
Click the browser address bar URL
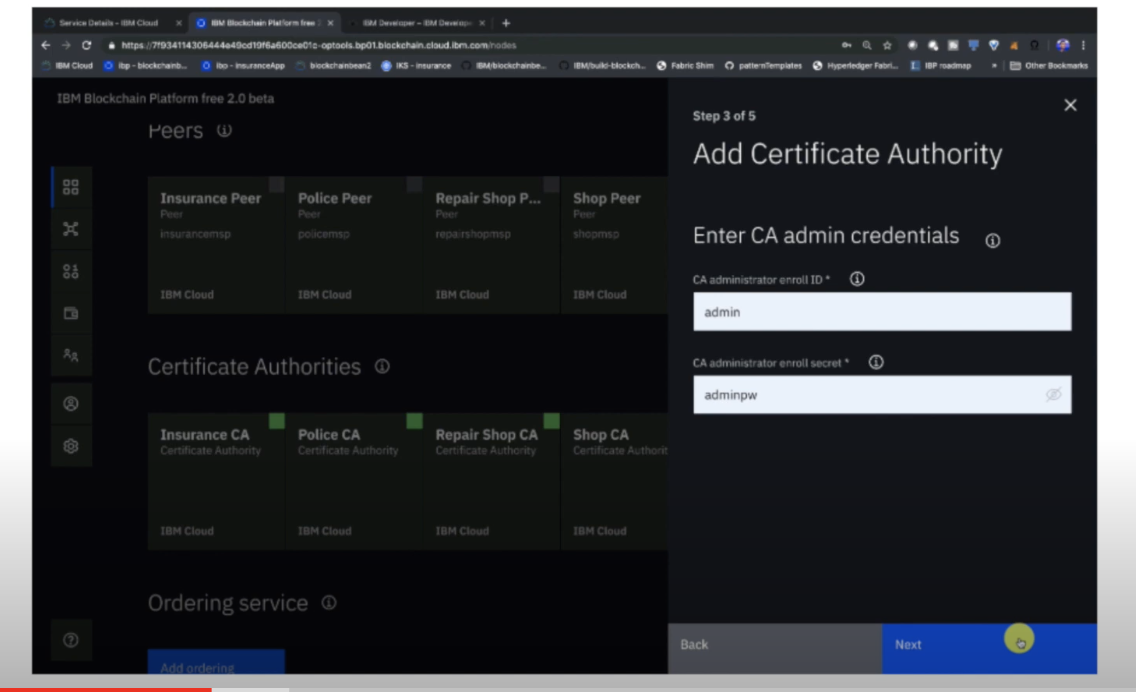[319, 45]
